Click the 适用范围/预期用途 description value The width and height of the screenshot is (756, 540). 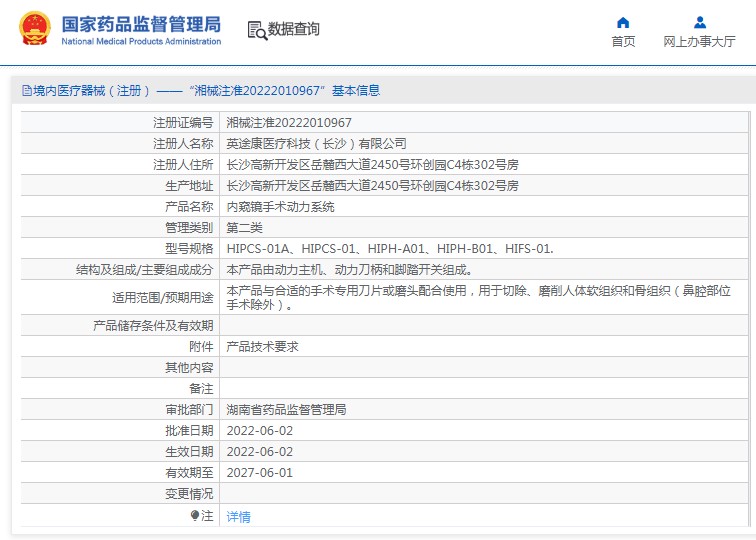point(478,297)
